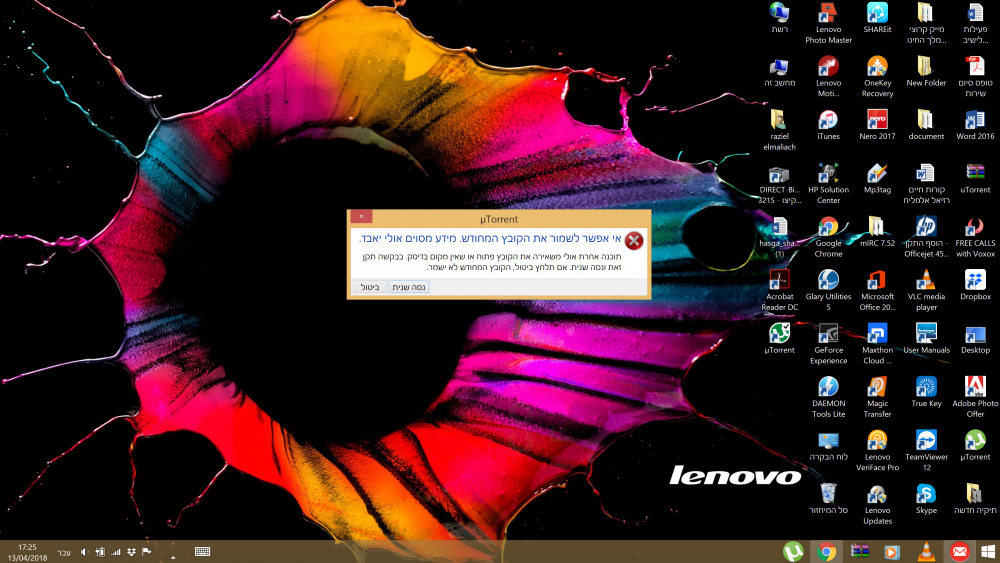Open the 17:25 clock and date
The height and width of the screenshot is (563, 1000).
(27, 552)
